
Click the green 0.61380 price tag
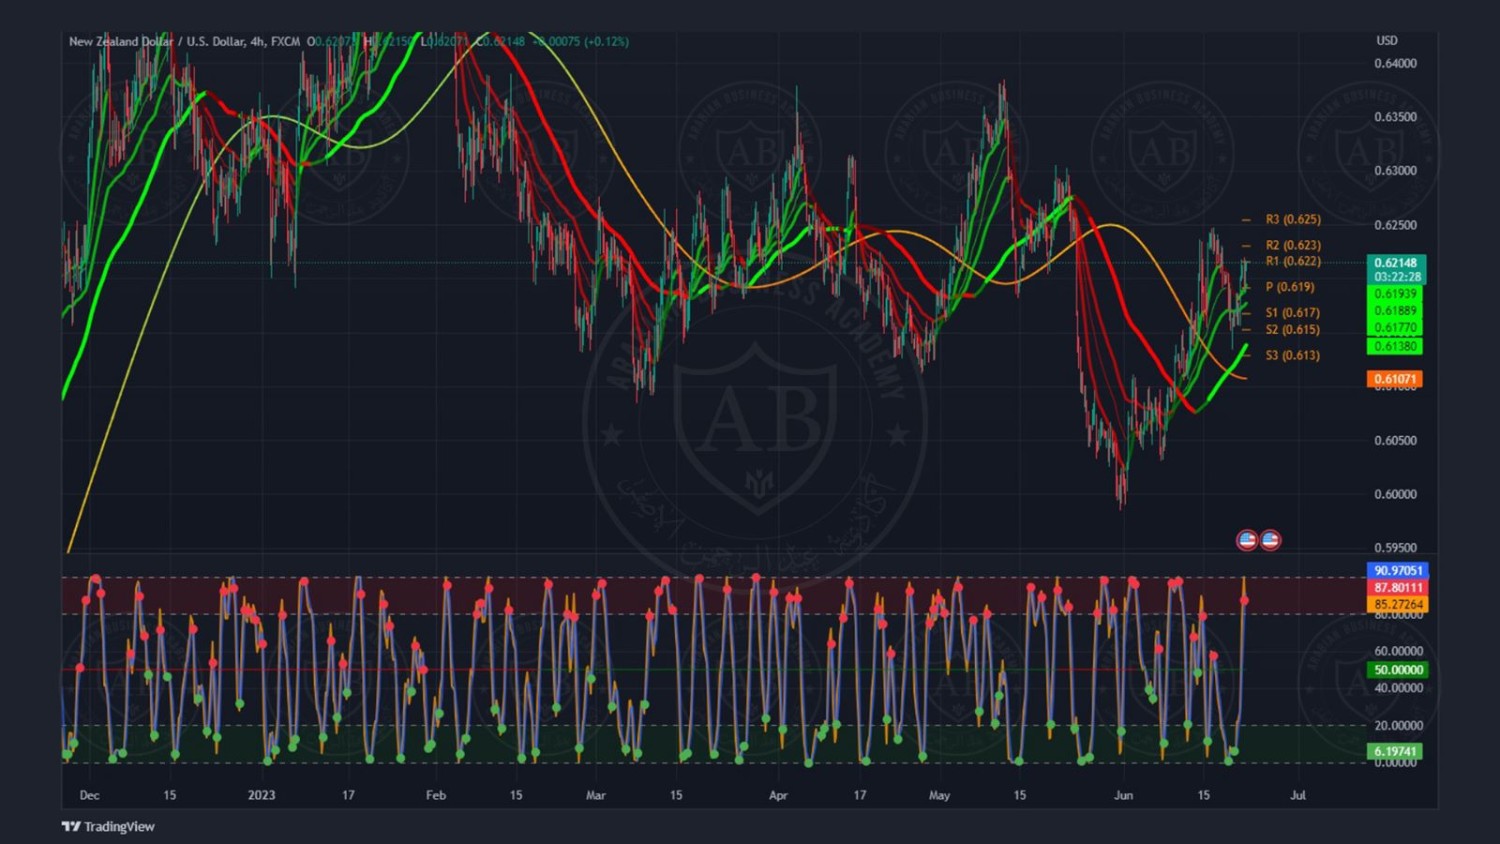click(1394, 346)
